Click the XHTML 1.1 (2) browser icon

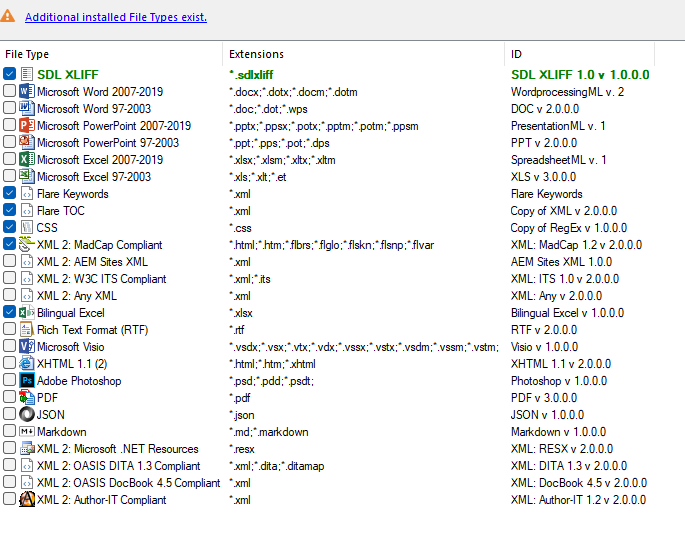point(27,364)
